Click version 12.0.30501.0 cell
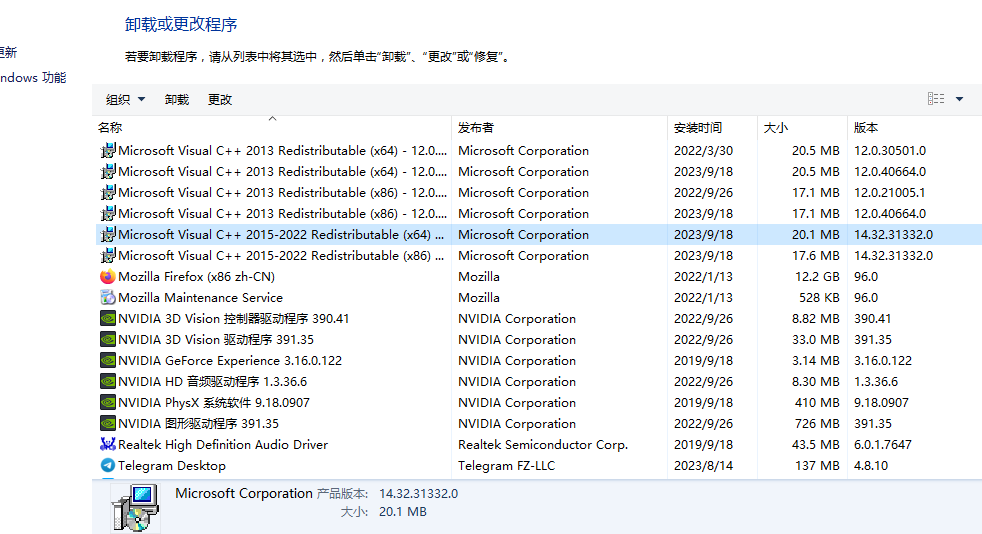982x534 pixels. pyautogui.click(x=890, y=150)
